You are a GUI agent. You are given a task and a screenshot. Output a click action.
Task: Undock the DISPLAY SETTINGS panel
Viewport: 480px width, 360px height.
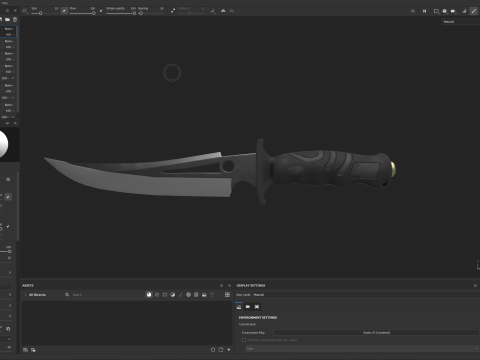(x=475, y=286)
